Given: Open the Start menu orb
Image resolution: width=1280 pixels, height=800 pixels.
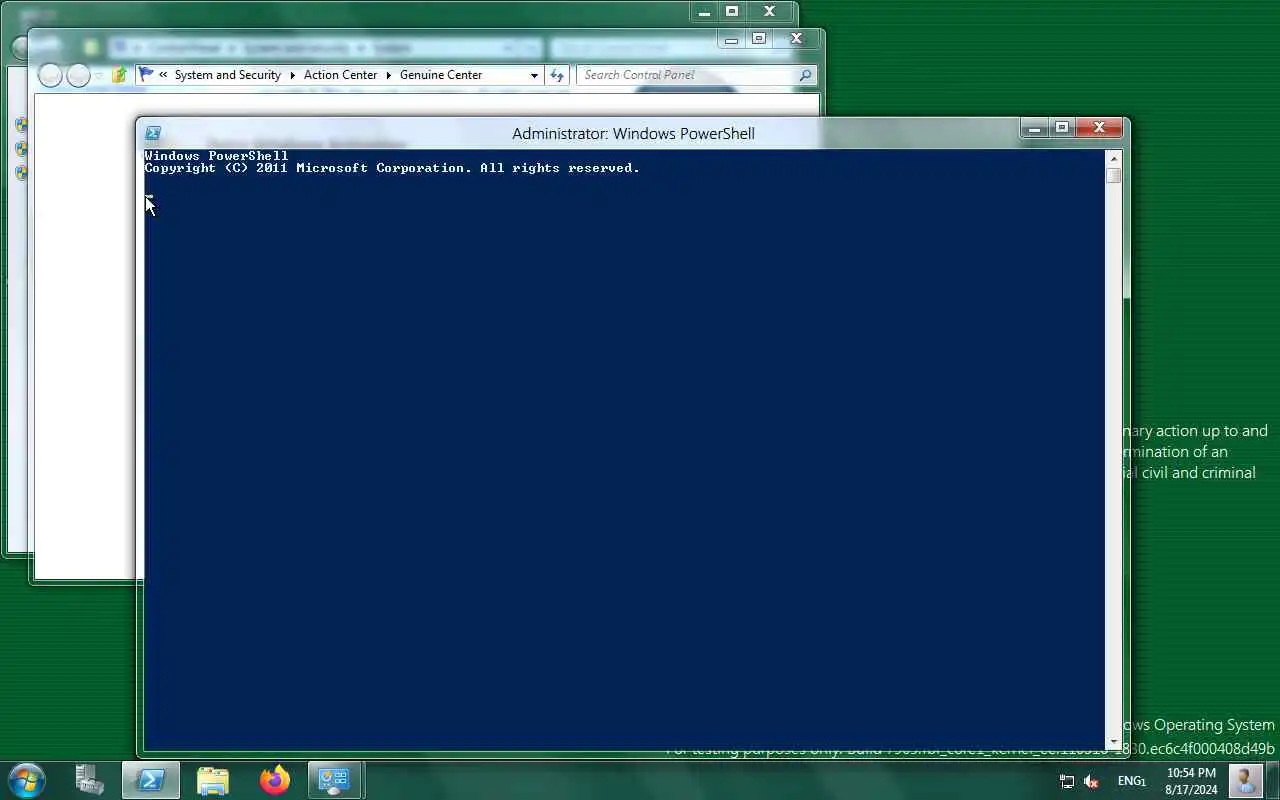Looking at the screenshot, I should [x=26, y=780].
